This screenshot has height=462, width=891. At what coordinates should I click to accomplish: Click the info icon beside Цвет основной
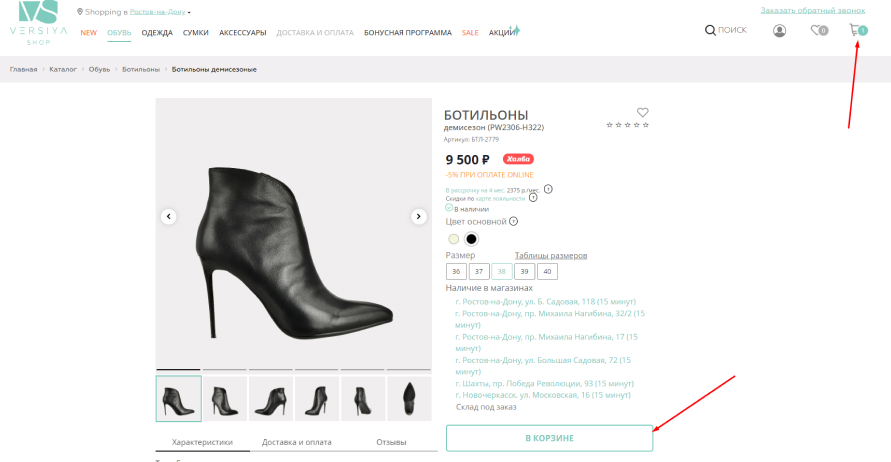point(514,221)
